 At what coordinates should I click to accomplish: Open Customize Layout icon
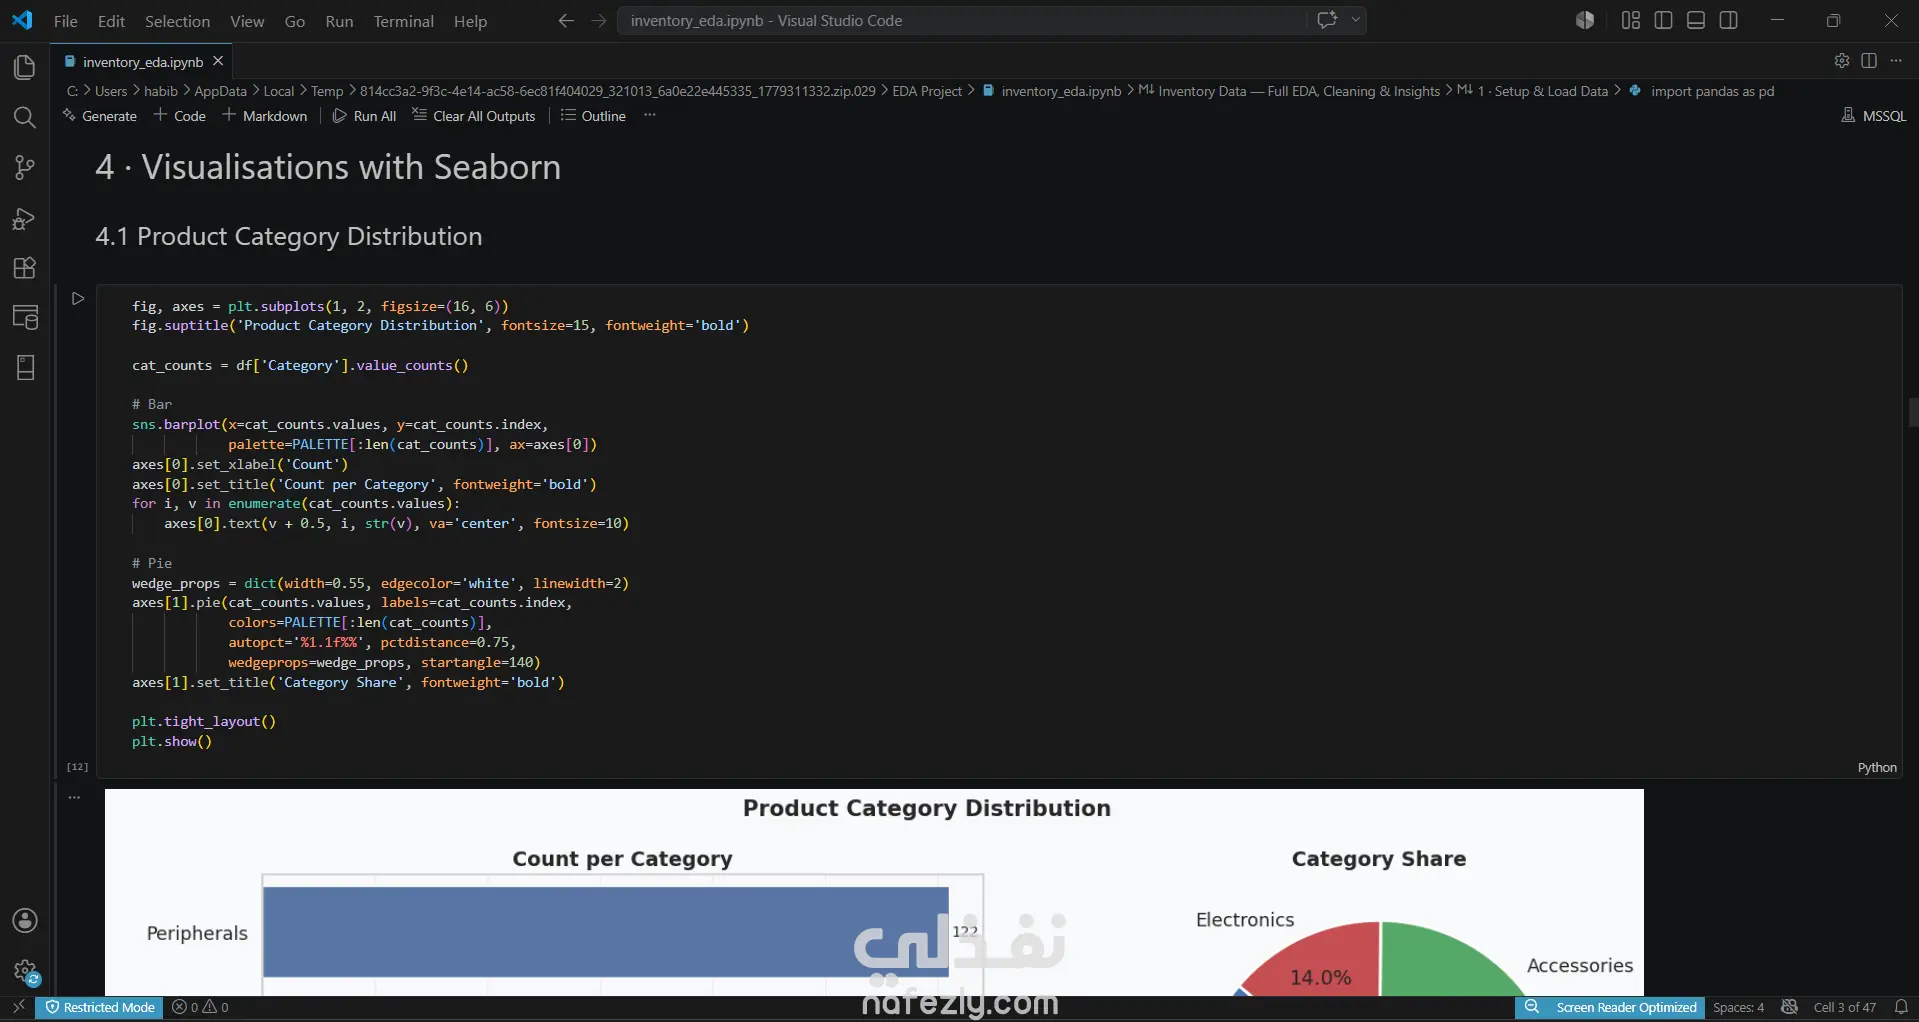(x=1631, y=20)
